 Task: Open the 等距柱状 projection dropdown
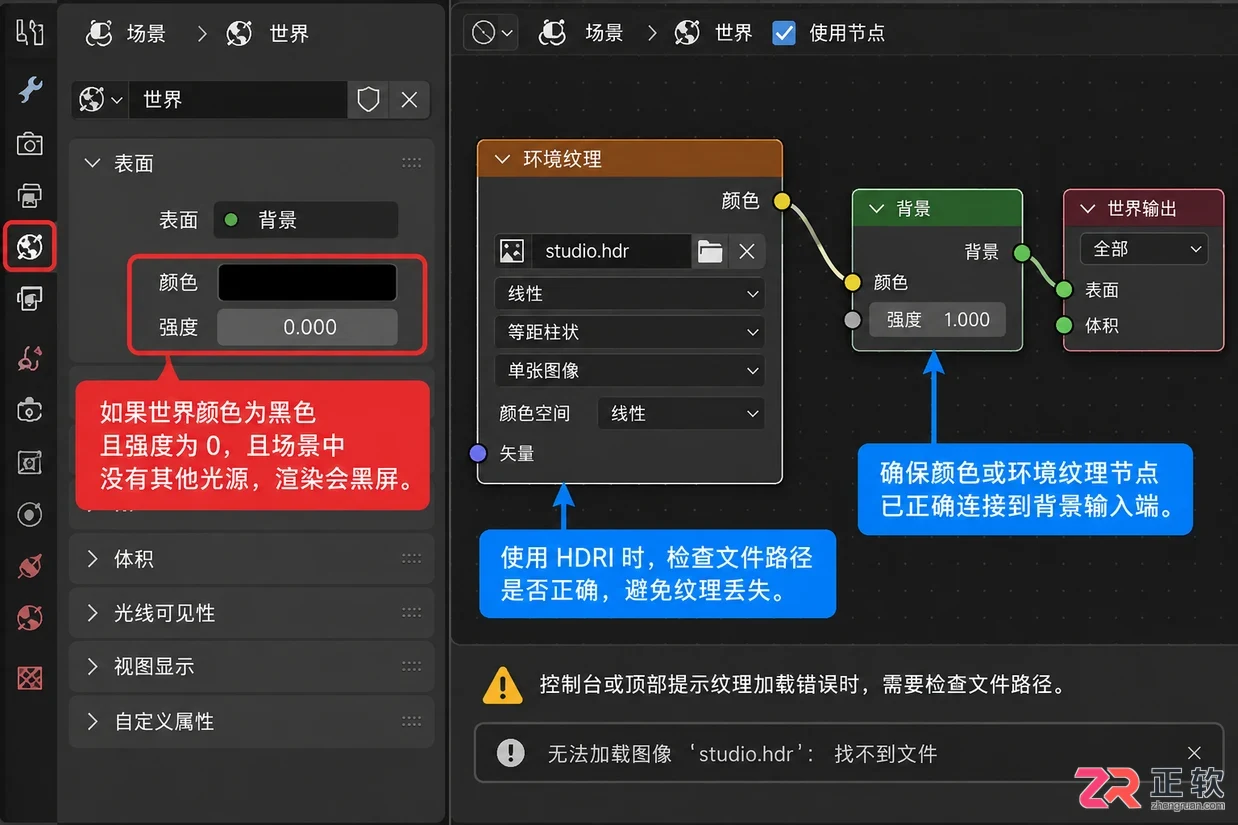tap(630, 332)
